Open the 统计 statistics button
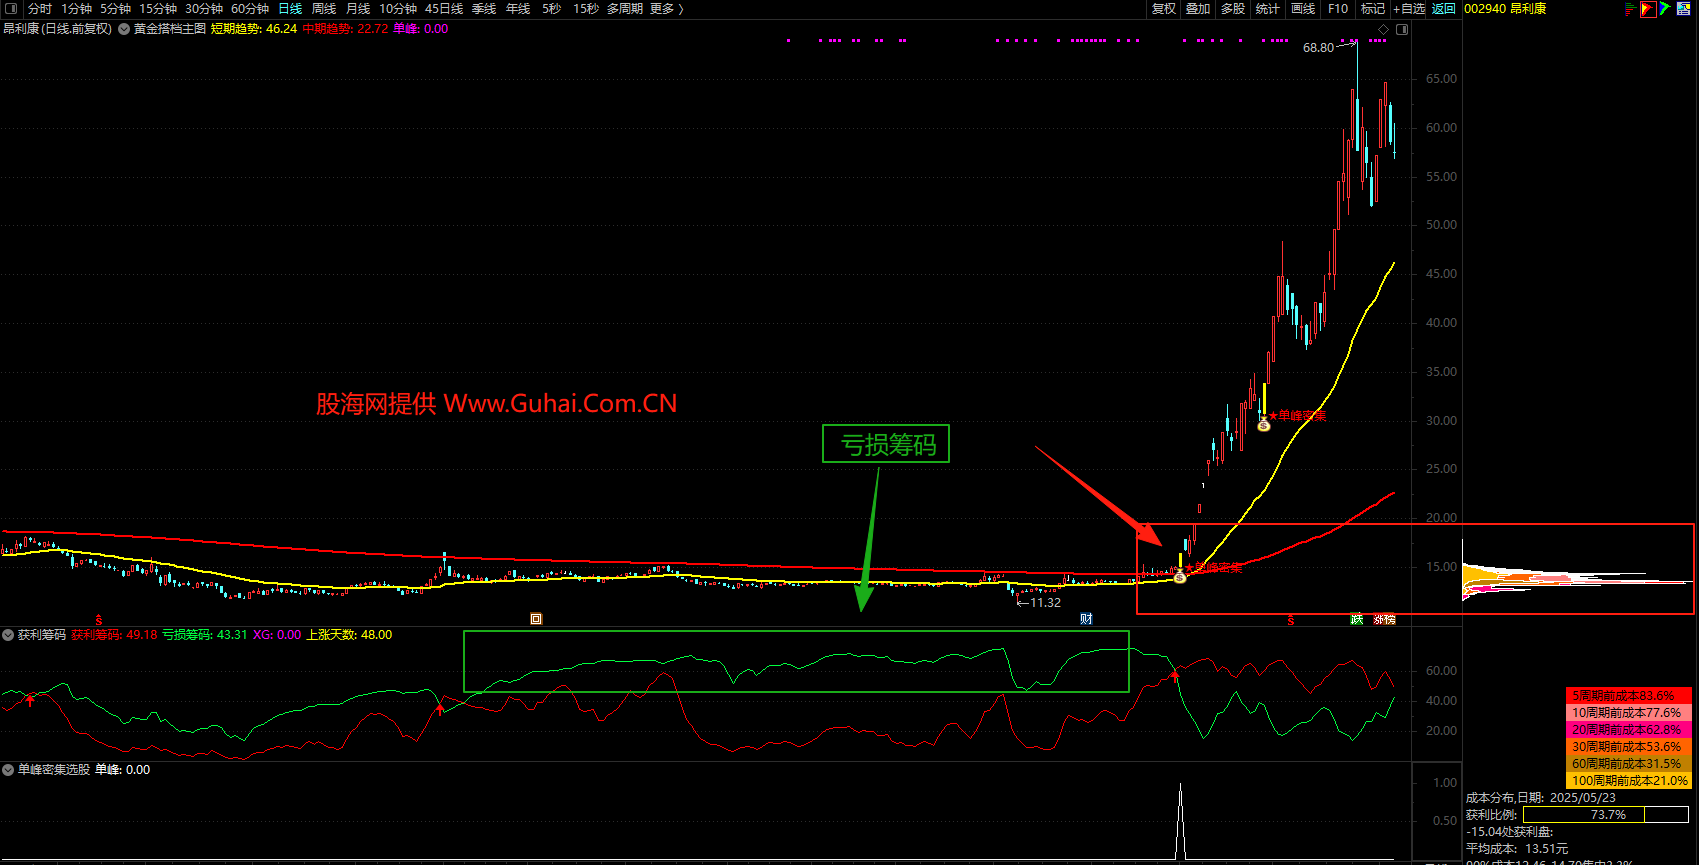Image resolution: width=1699 pixels, height=865 pixels. (x=1268, y=8)
